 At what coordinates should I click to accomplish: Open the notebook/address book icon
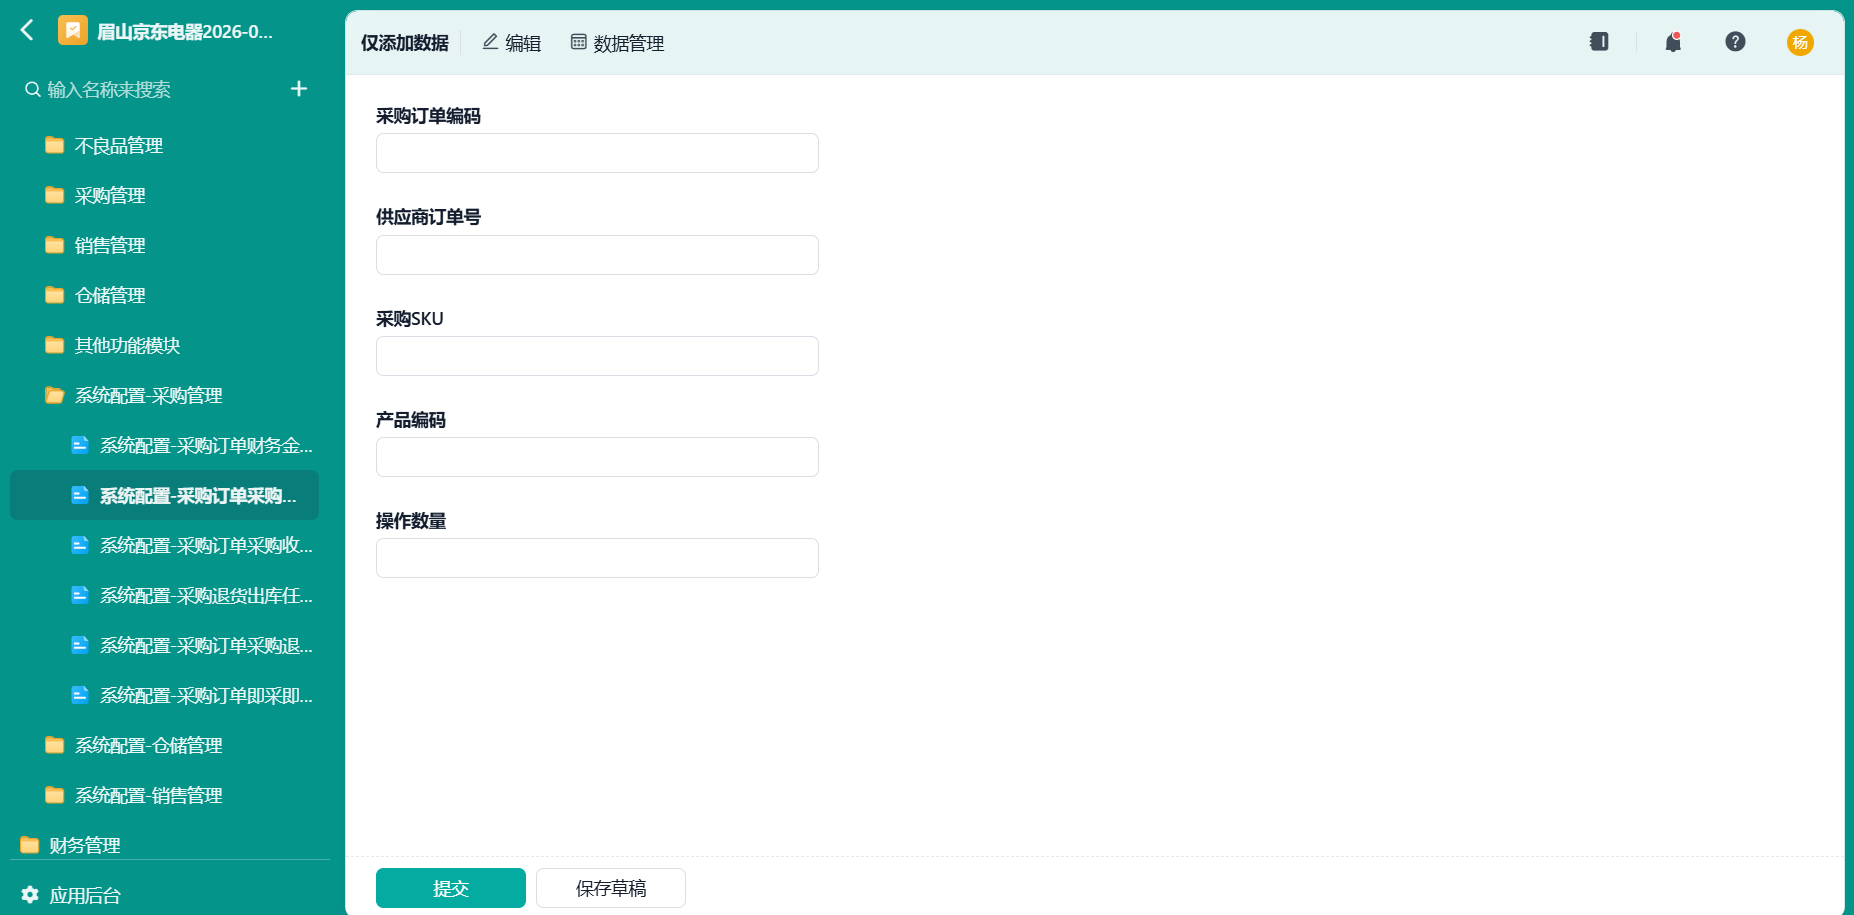[1599, 42]
